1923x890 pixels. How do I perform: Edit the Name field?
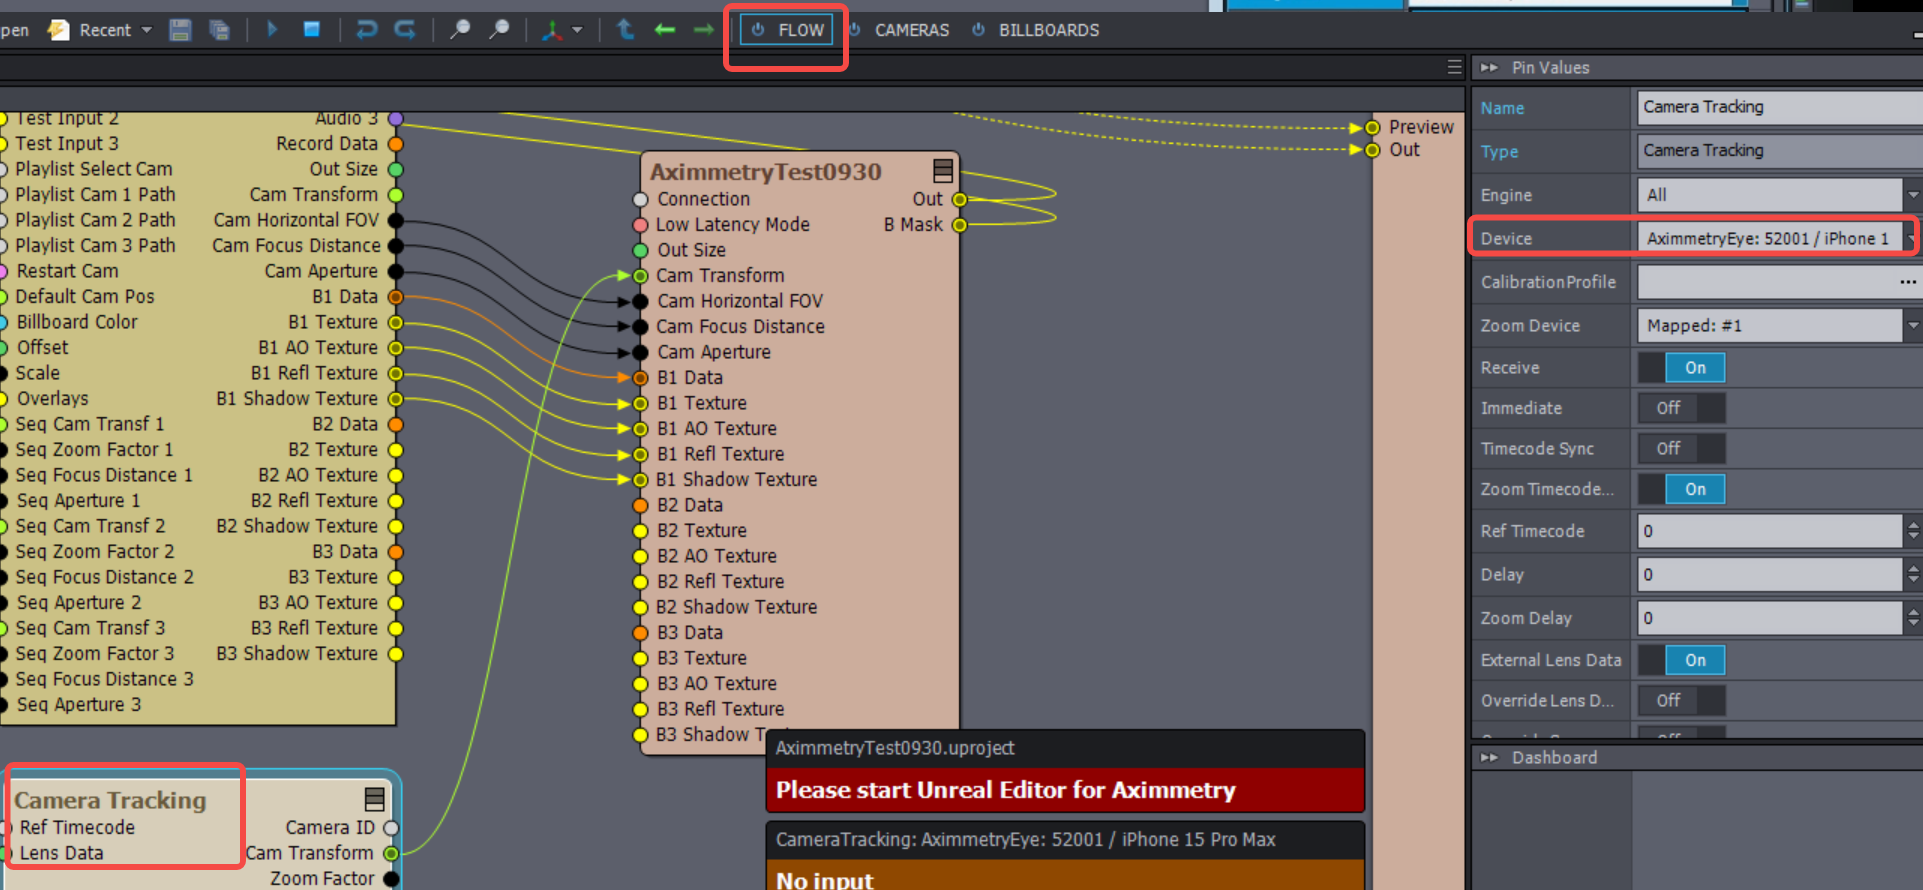tap(1780, 107)
